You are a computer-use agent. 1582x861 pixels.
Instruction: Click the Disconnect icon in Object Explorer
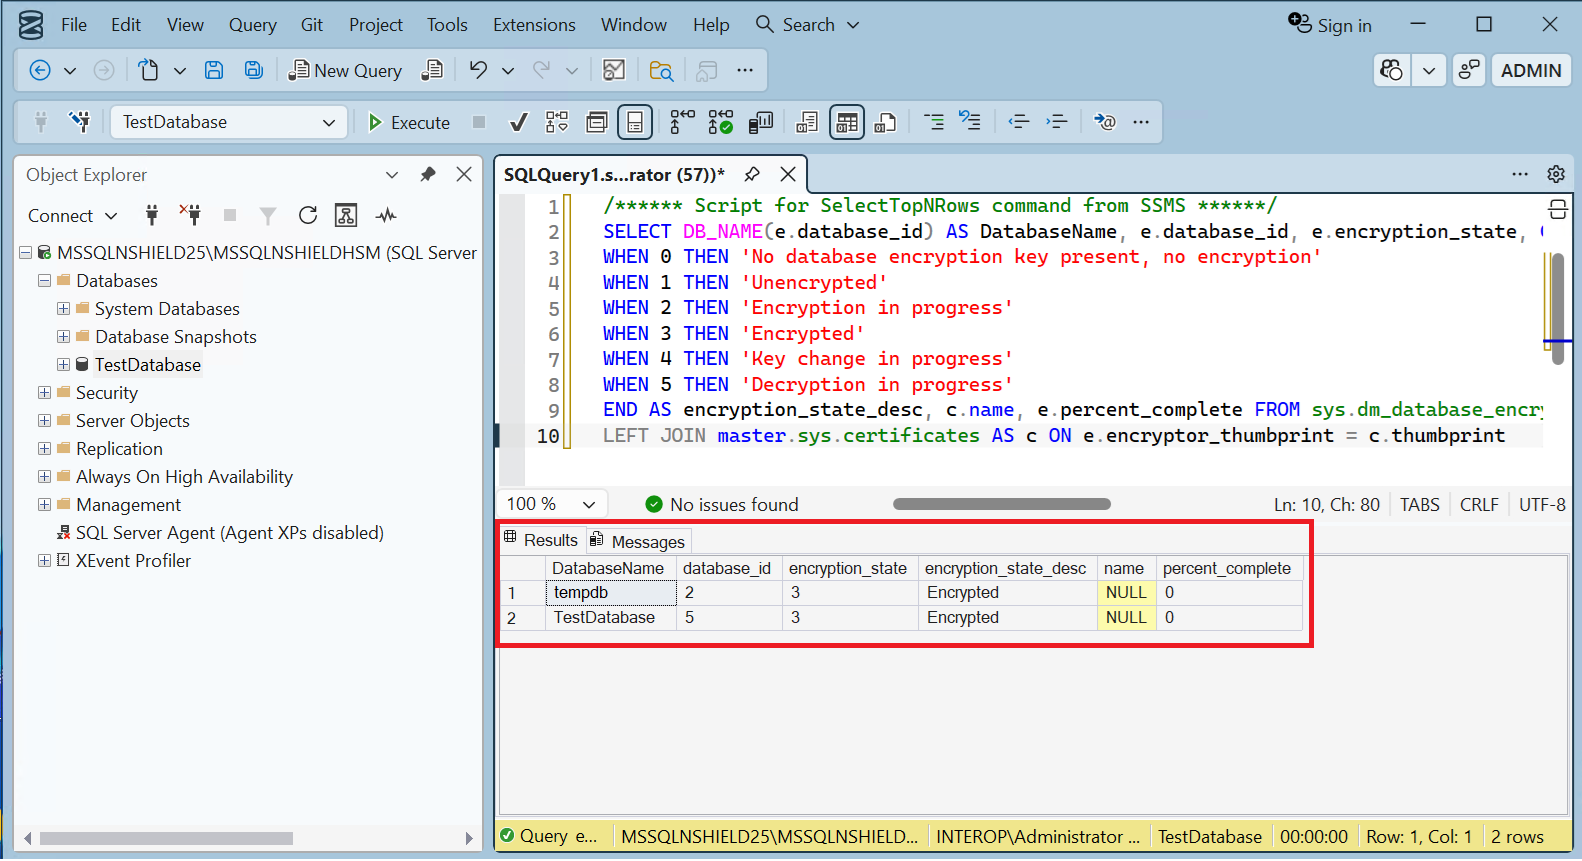pyautogui.click(x=190, y=215)
